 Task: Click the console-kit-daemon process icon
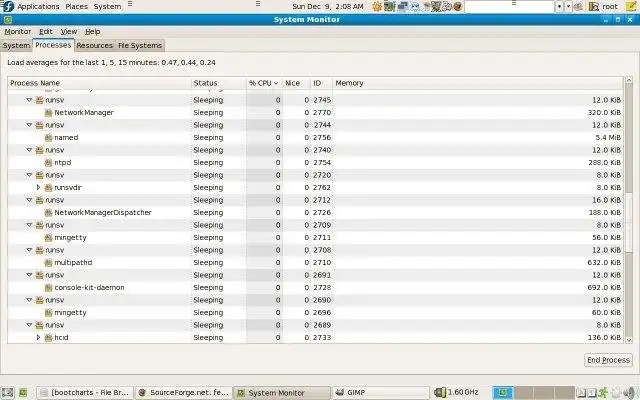pos(49,287)
